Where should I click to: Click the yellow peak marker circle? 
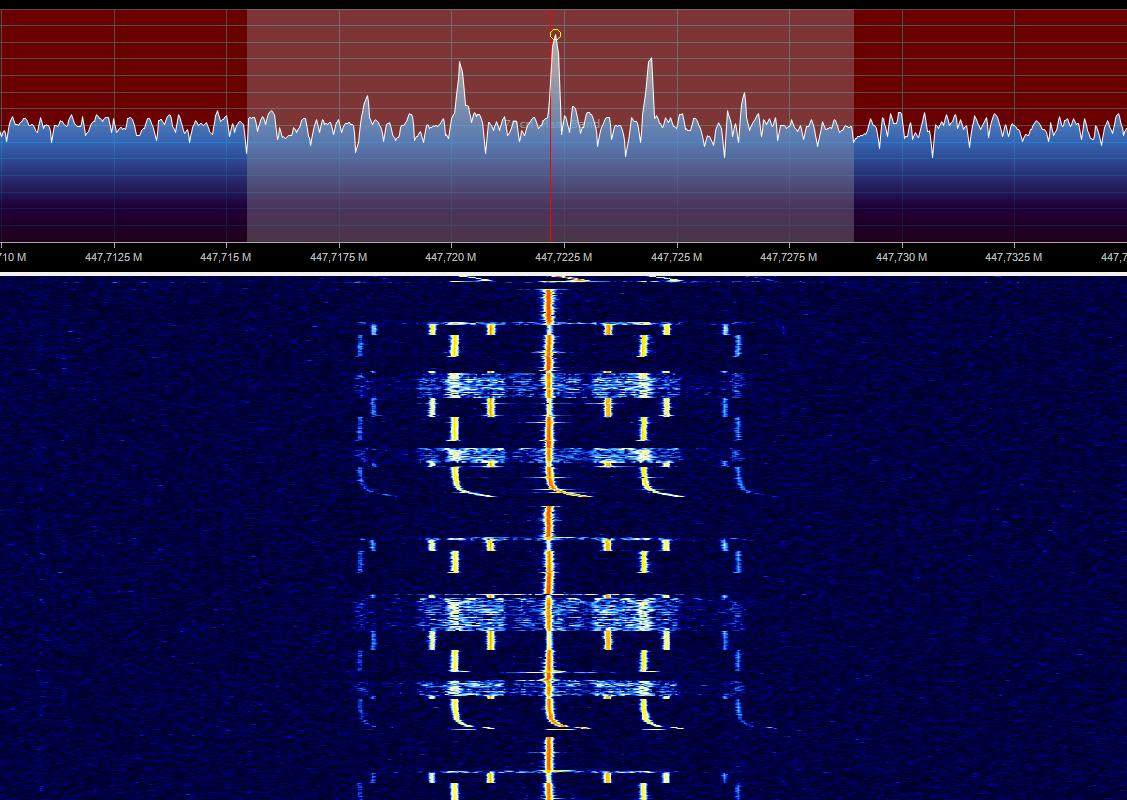[555, 35]
